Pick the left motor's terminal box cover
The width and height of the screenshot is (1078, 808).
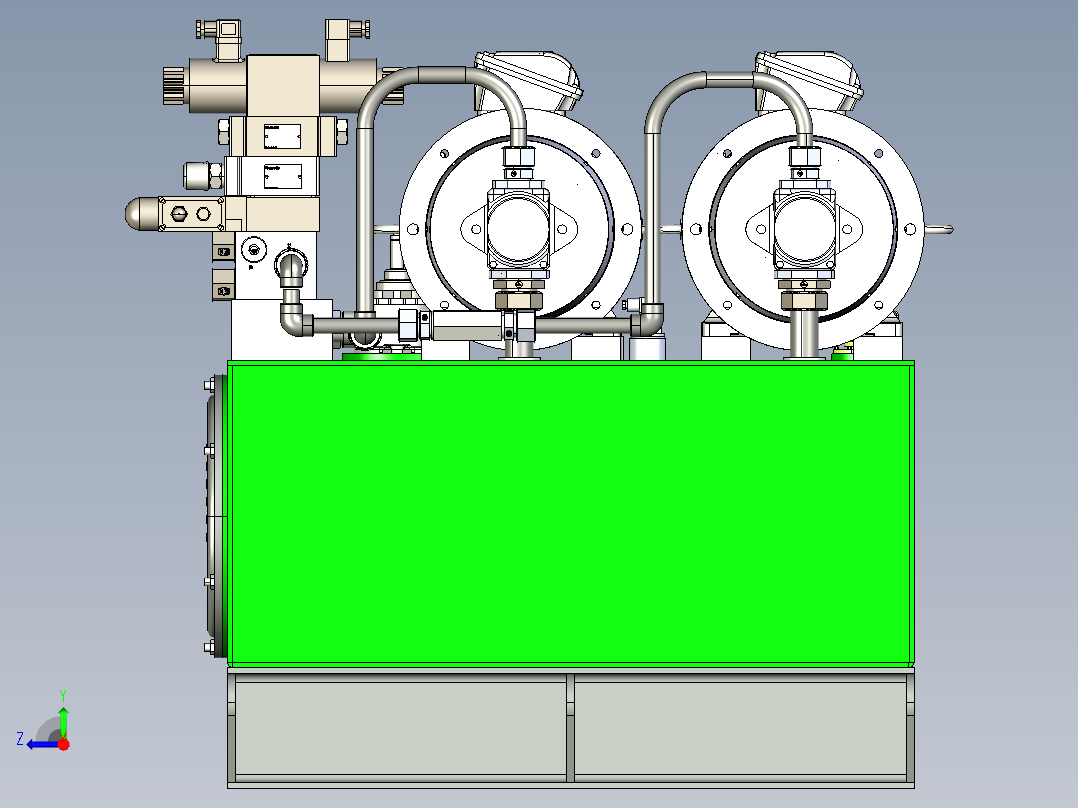point(529,79)
